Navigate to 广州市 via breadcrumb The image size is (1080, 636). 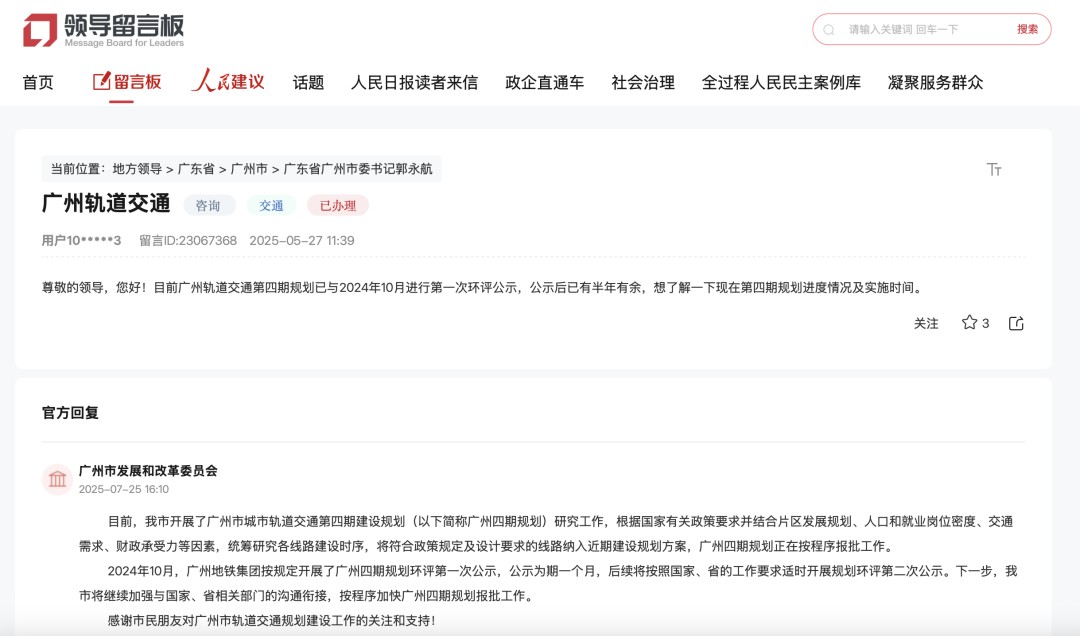tap(248, 168)
